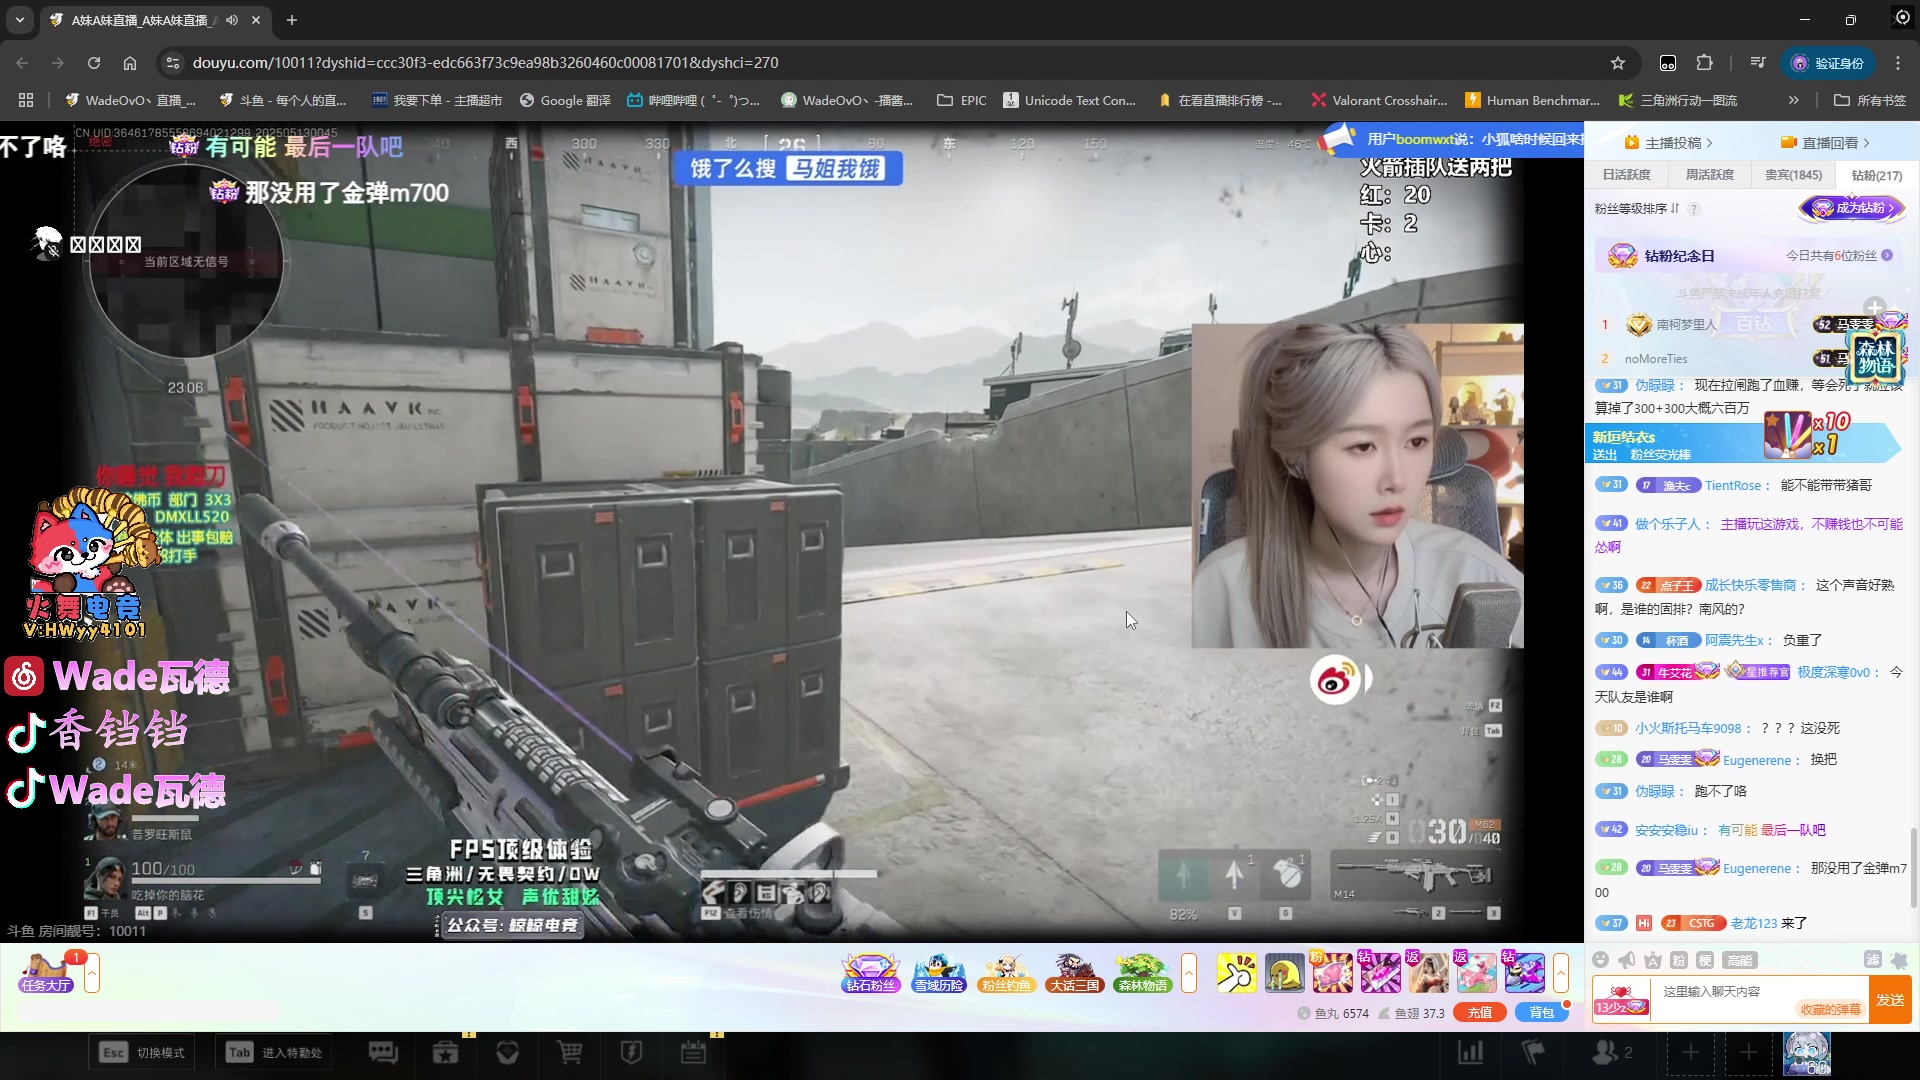Select the A妹A妹直播 browser tab
This screenshot has height=1080, width=1920.
tap(155, 20)
